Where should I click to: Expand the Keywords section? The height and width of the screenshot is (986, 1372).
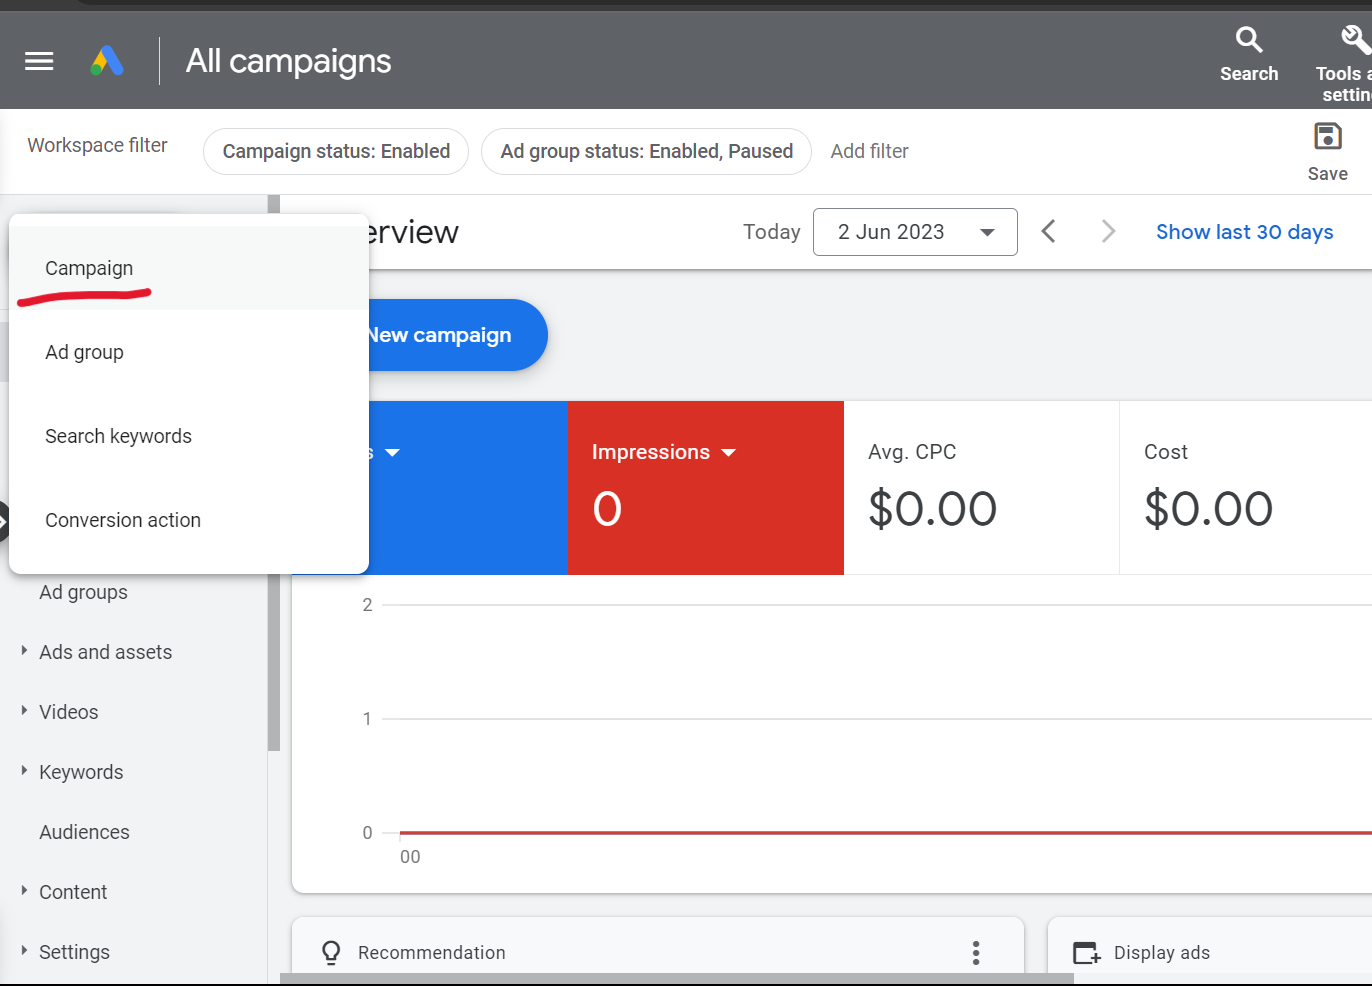[24, 771]
